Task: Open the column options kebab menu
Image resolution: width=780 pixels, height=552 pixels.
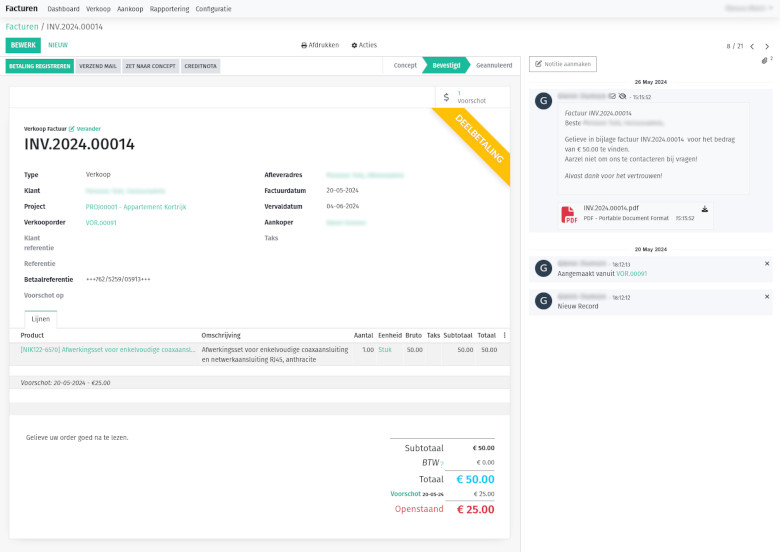Action: pos(504,335)
